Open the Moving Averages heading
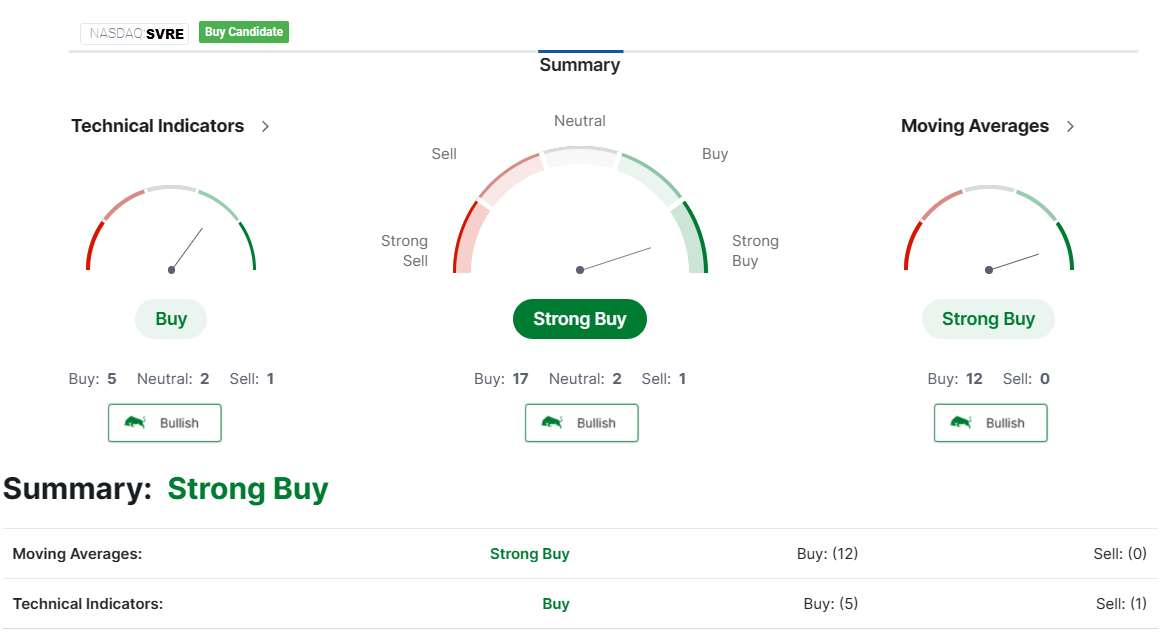1163x632 pixels. (975, 126)
